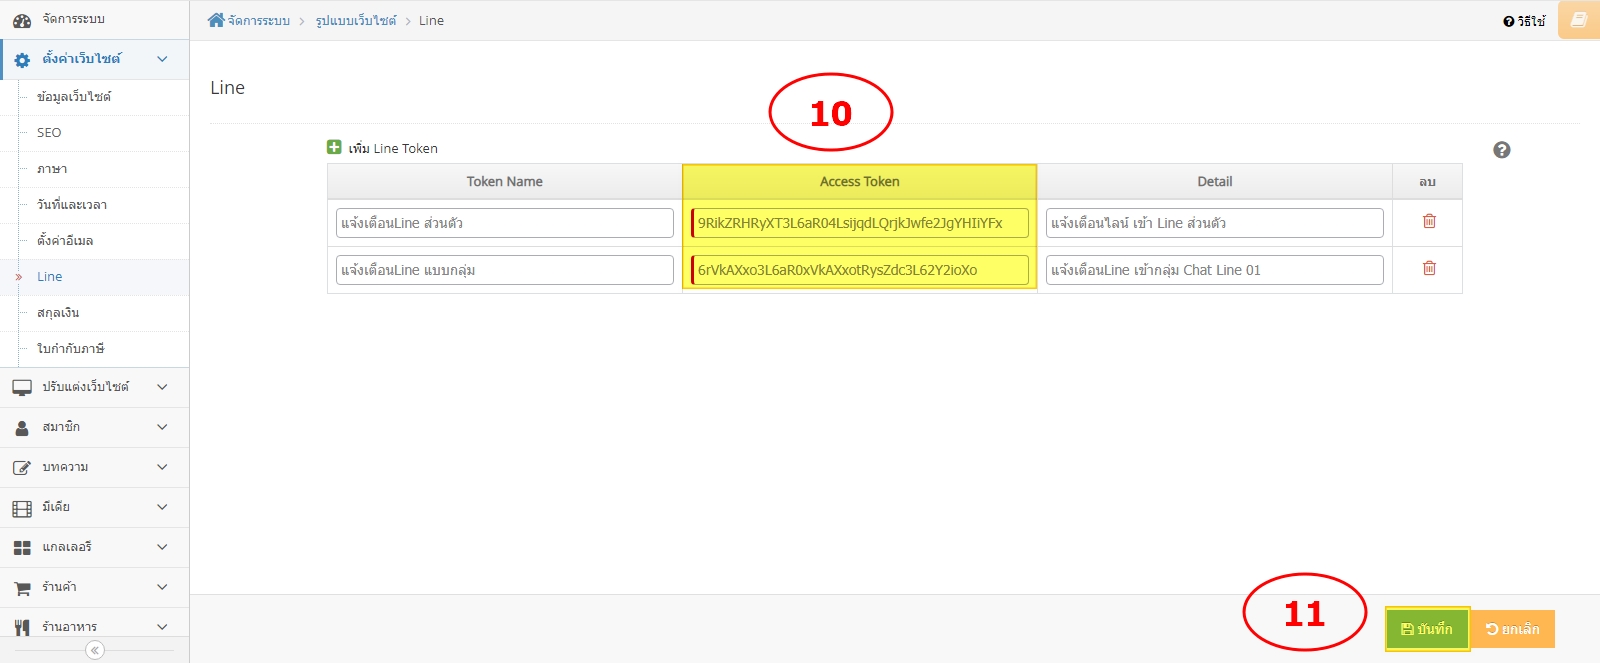Click the green plus icon to add a Line Token

pyautogui.click(x=334, y=147)
